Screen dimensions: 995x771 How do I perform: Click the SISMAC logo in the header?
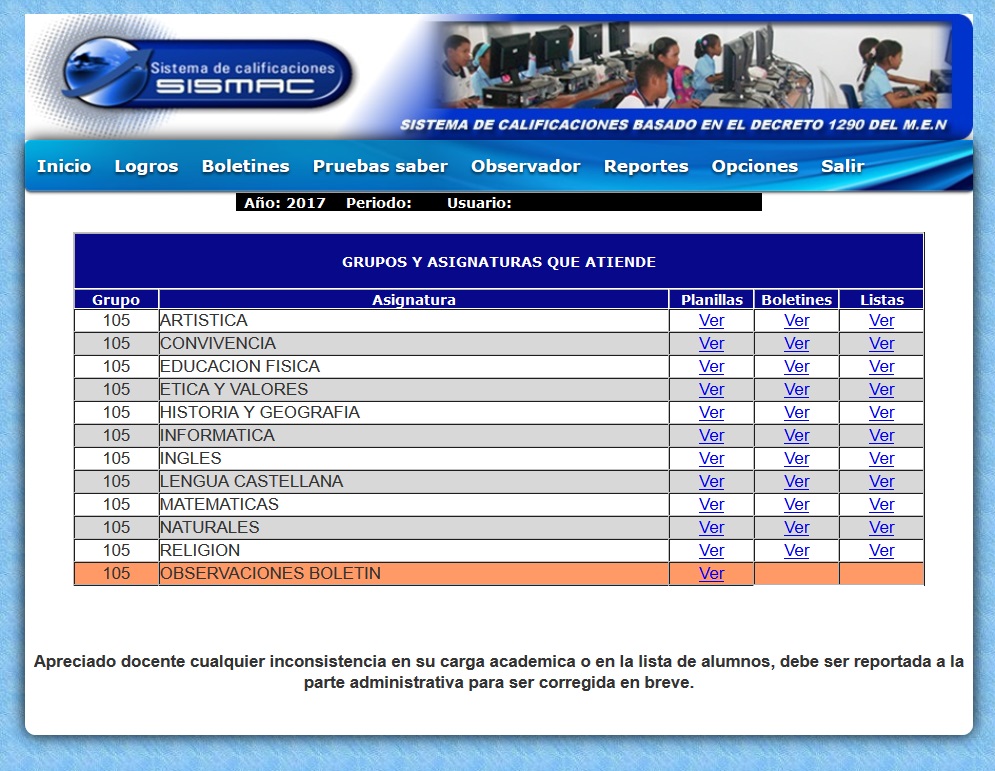tap(207, 75)
